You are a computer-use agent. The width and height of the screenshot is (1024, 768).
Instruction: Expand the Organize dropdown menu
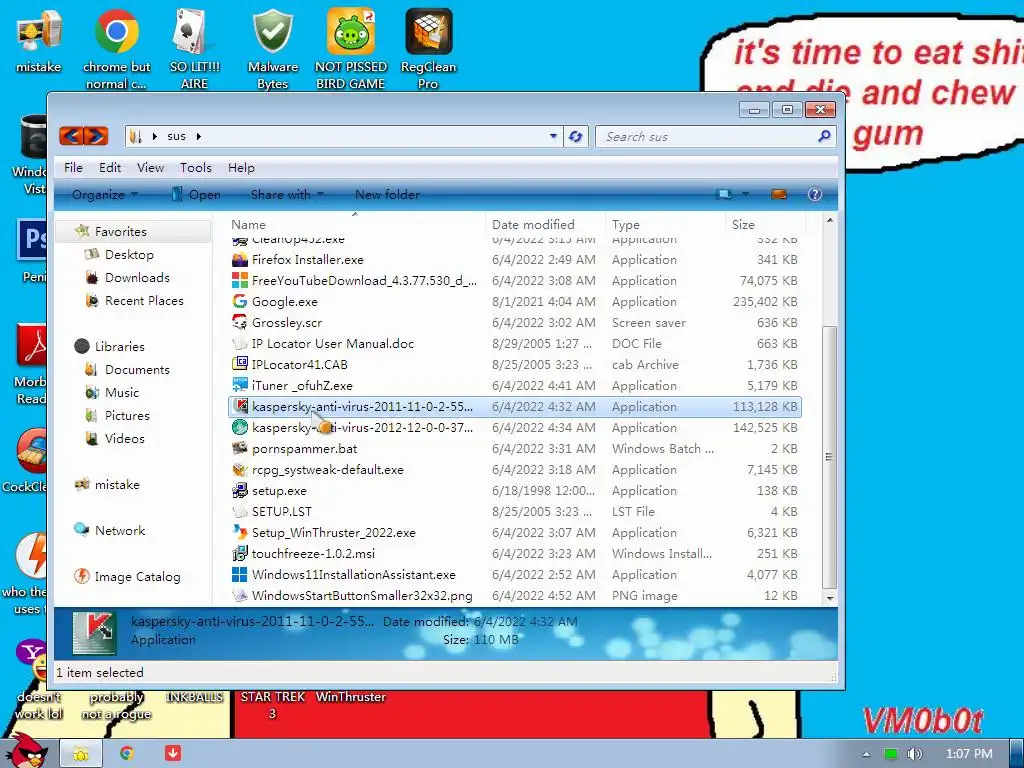104,194
